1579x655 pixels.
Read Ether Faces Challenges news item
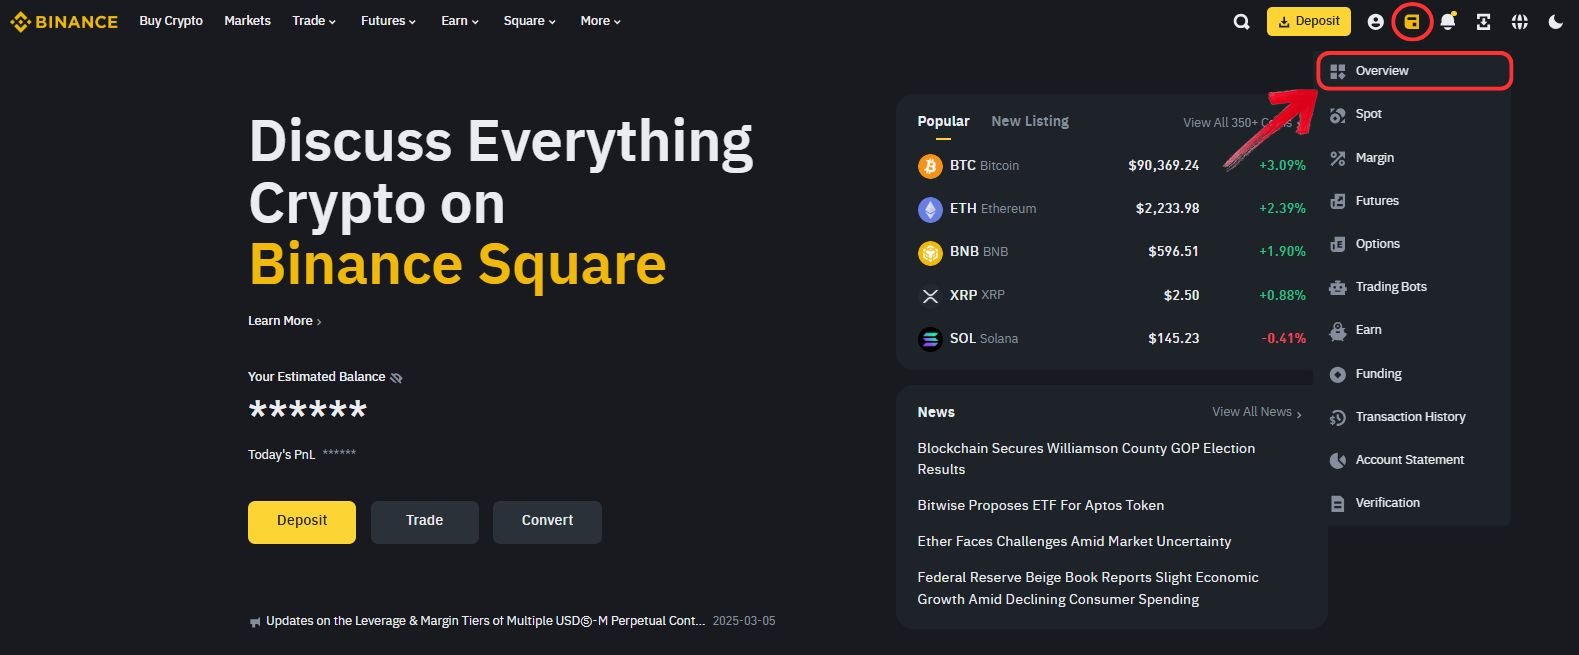click(1074, 542)
